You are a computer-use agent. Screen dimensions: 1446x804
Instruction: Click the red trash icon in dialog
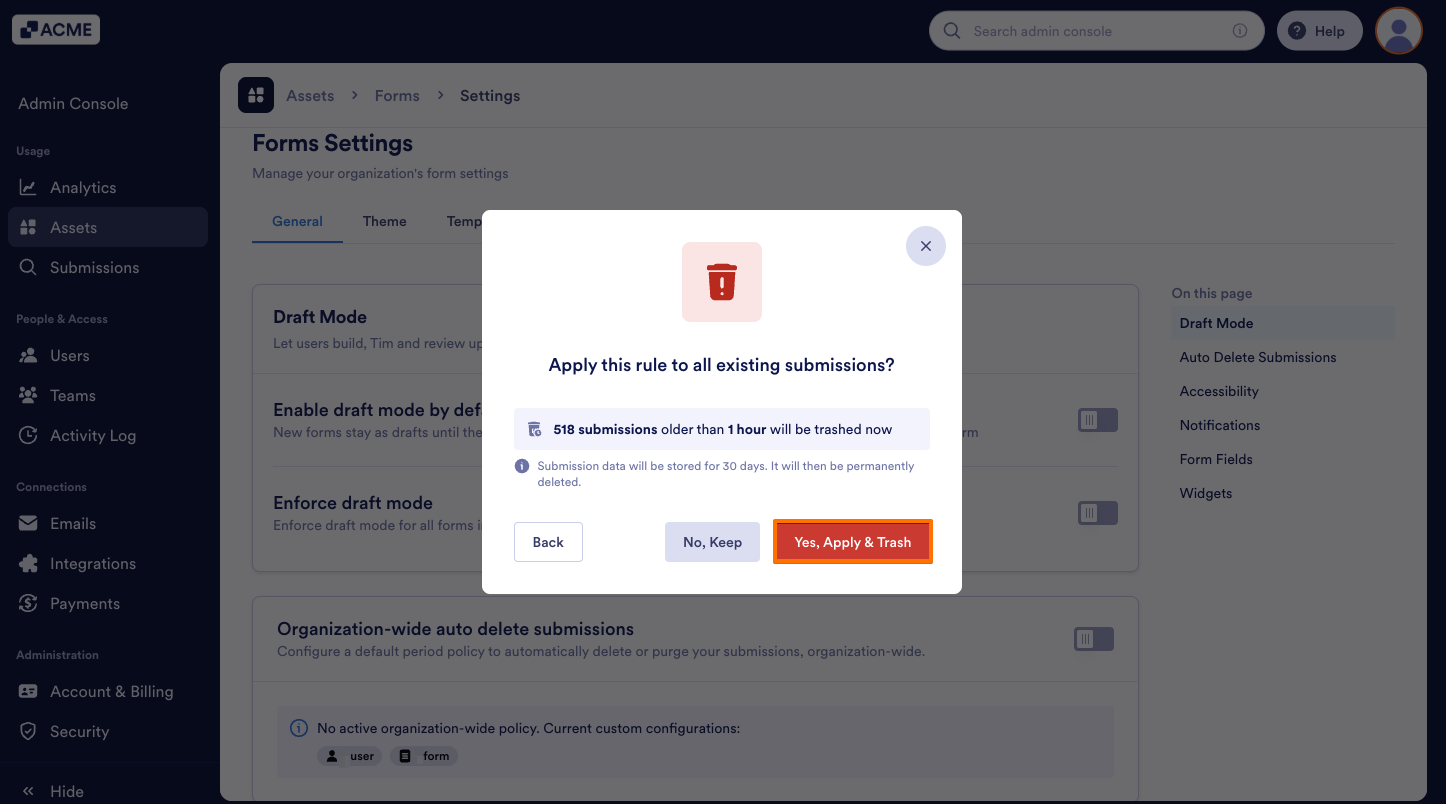click(722, 282)
